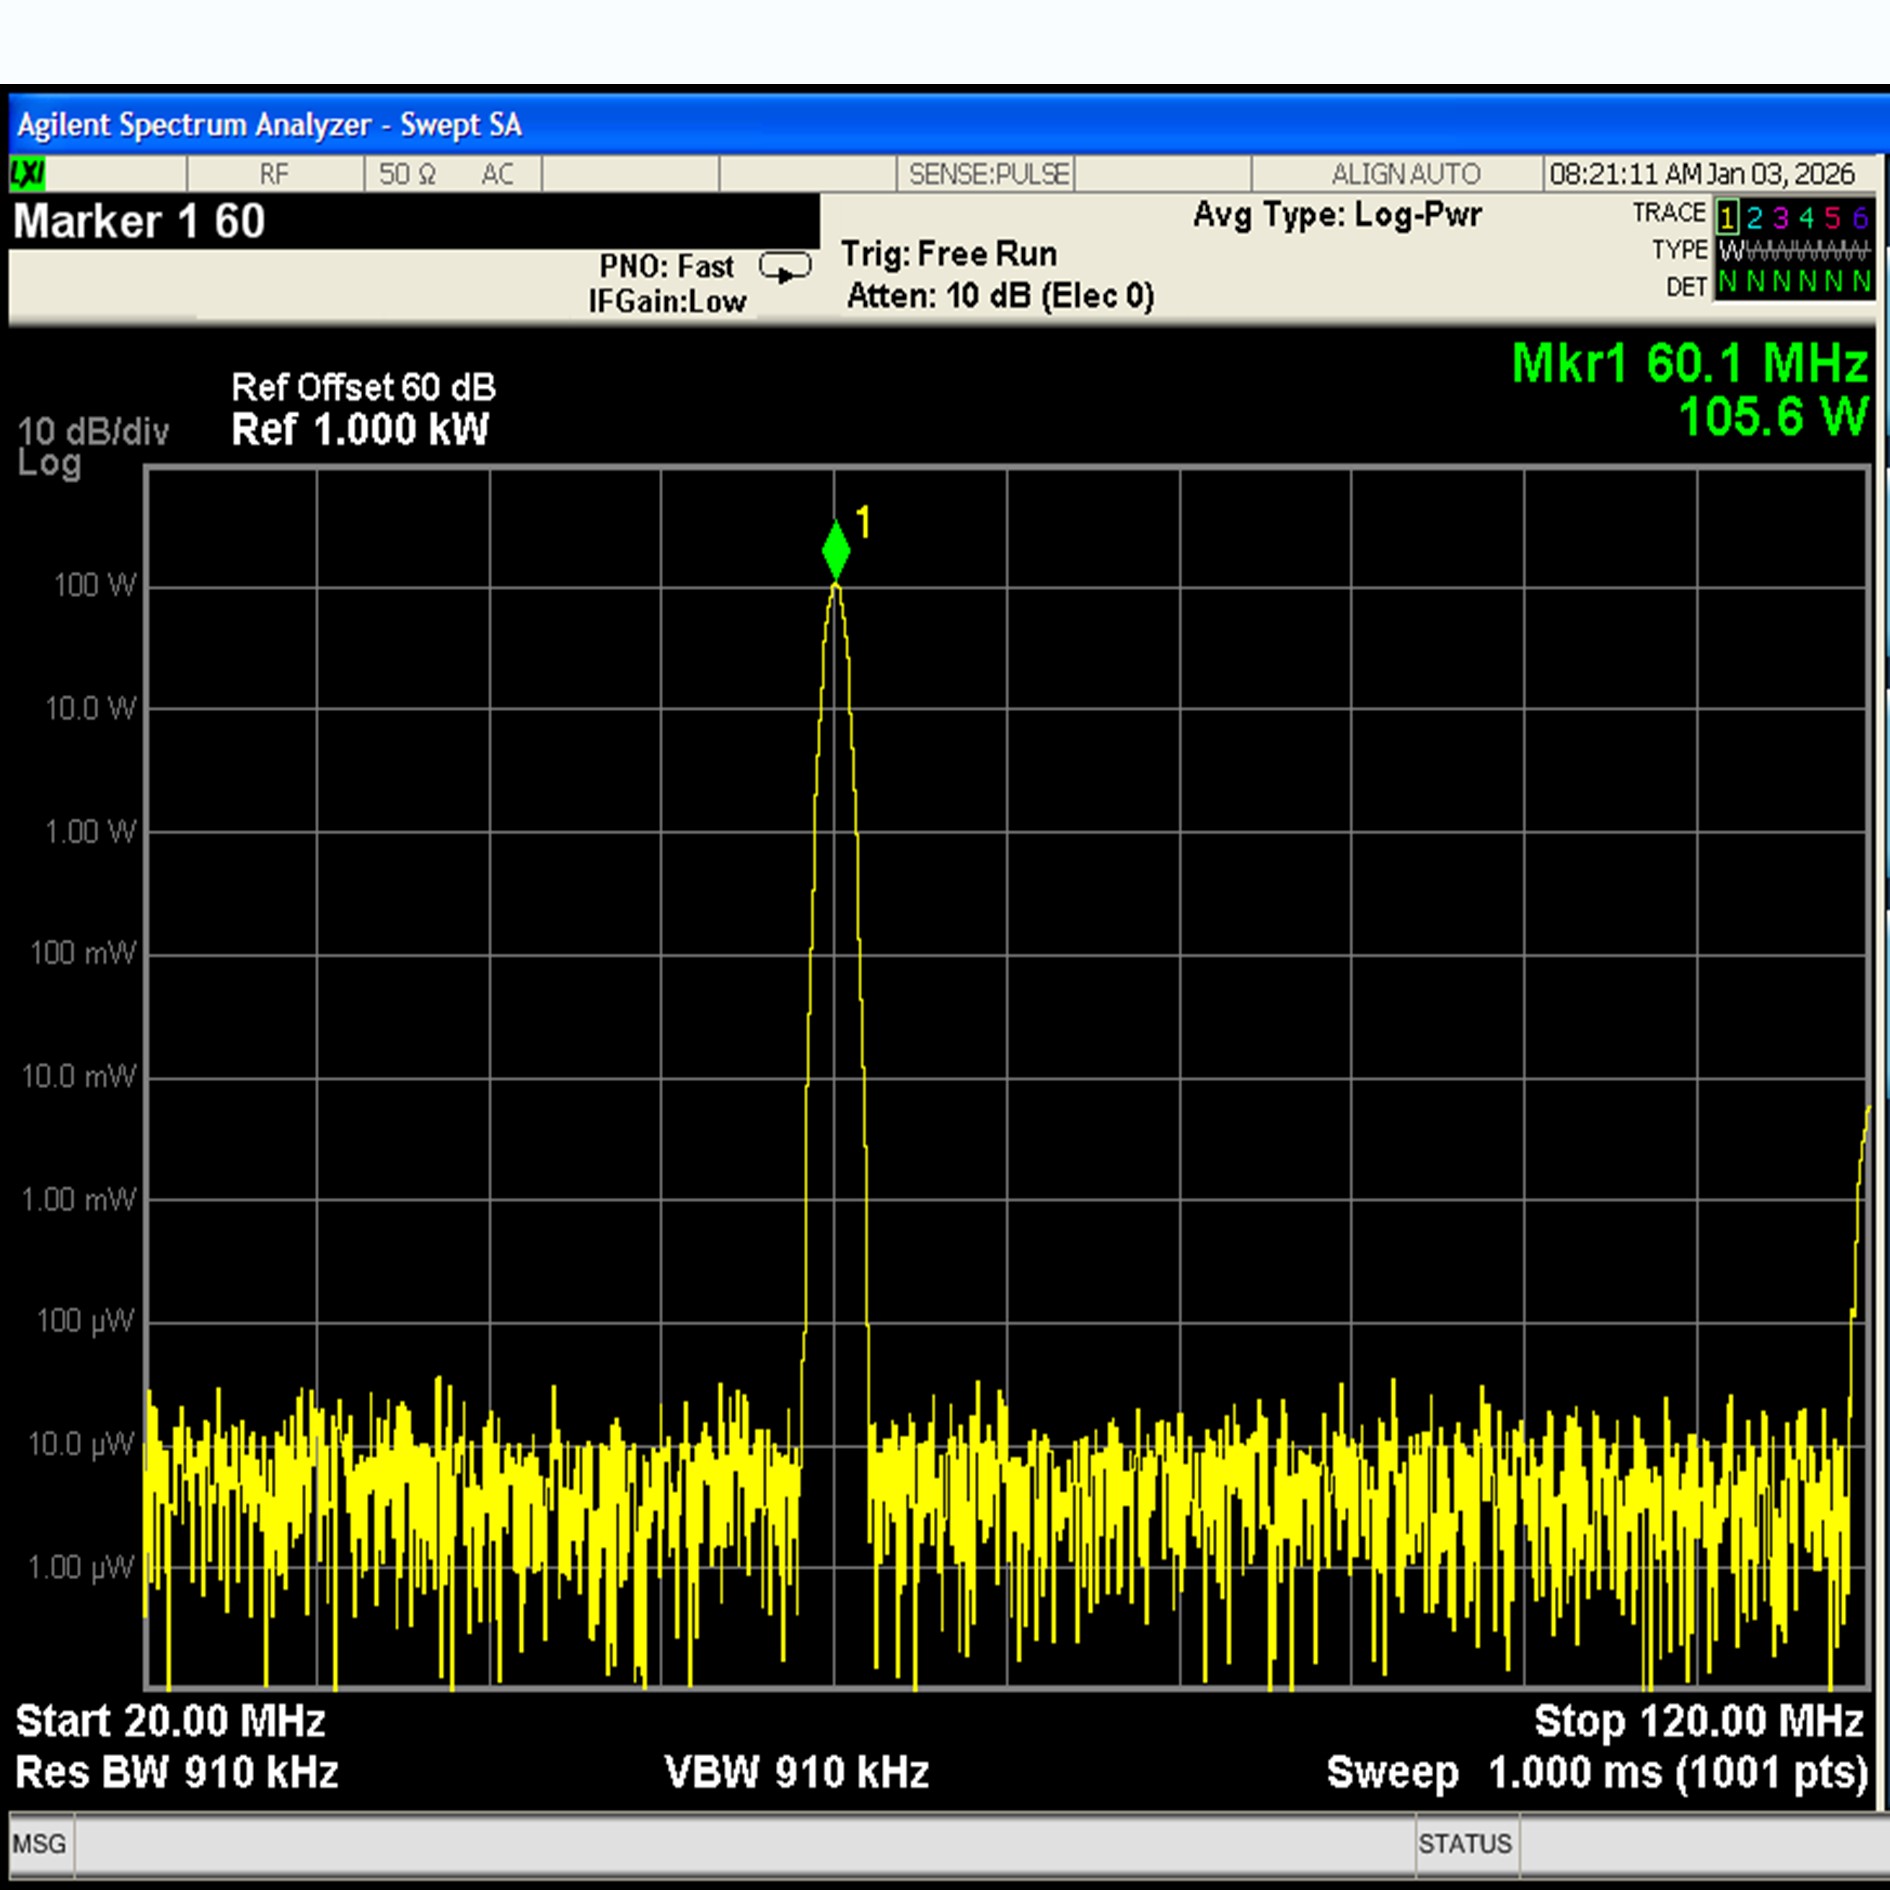The image size is (1890, 1890).
Task: Click Atten: 10 dB (Elec 0) setting
Action: pos(1000,296)
